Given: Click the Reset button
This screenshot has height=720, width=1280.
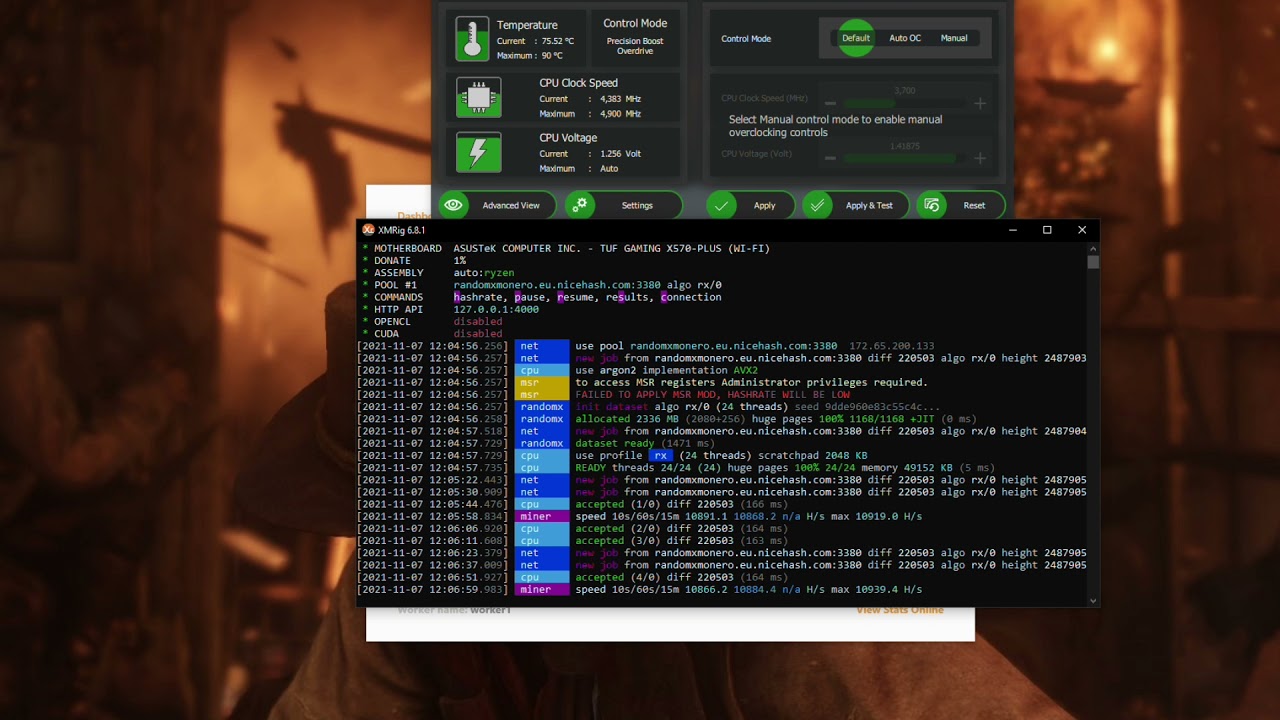Looking at the screenshot, I should pyautogui.click(x=960, y=205).
